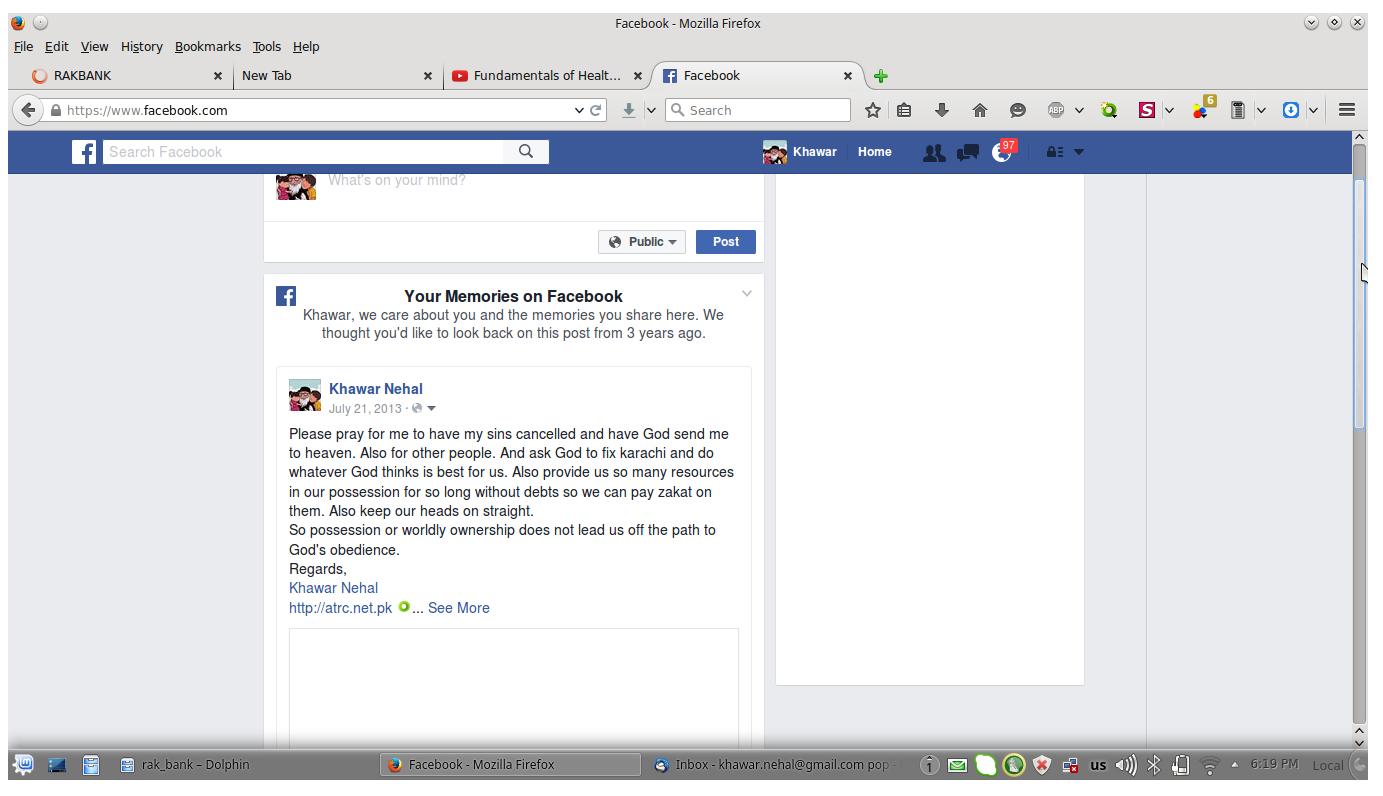Click the blue Post button

[726, 242]
